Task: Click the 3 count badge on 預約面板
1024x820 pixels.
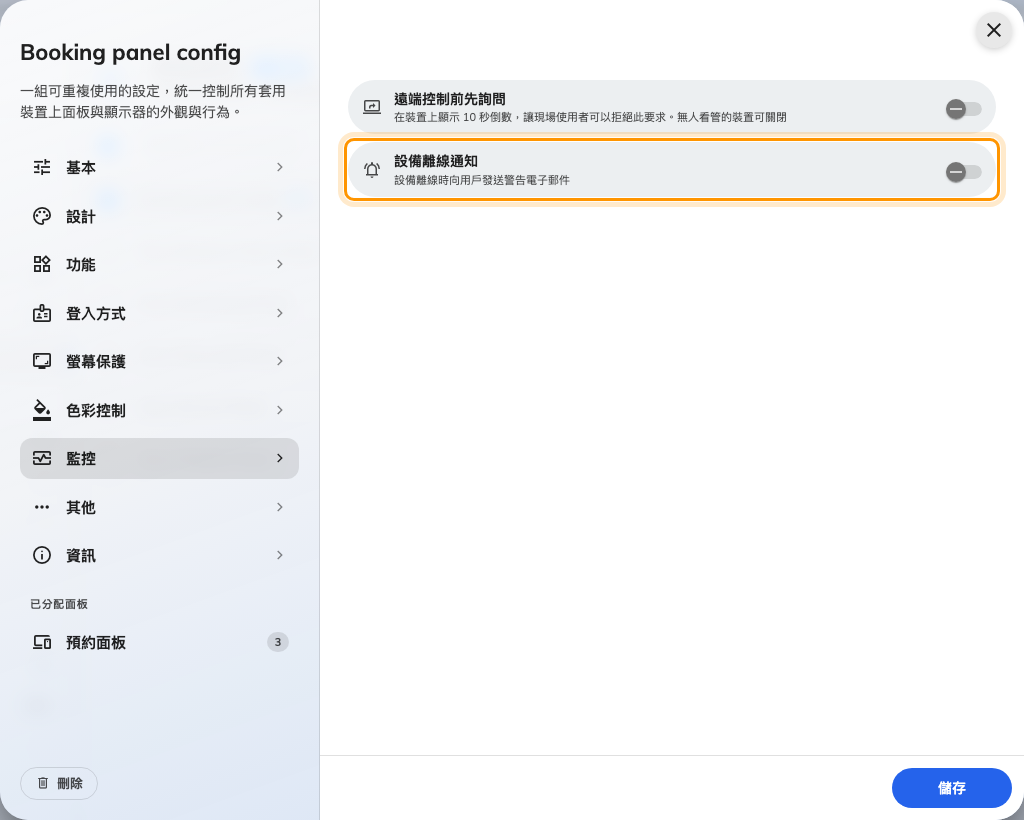Action: [x=278, y=642]
